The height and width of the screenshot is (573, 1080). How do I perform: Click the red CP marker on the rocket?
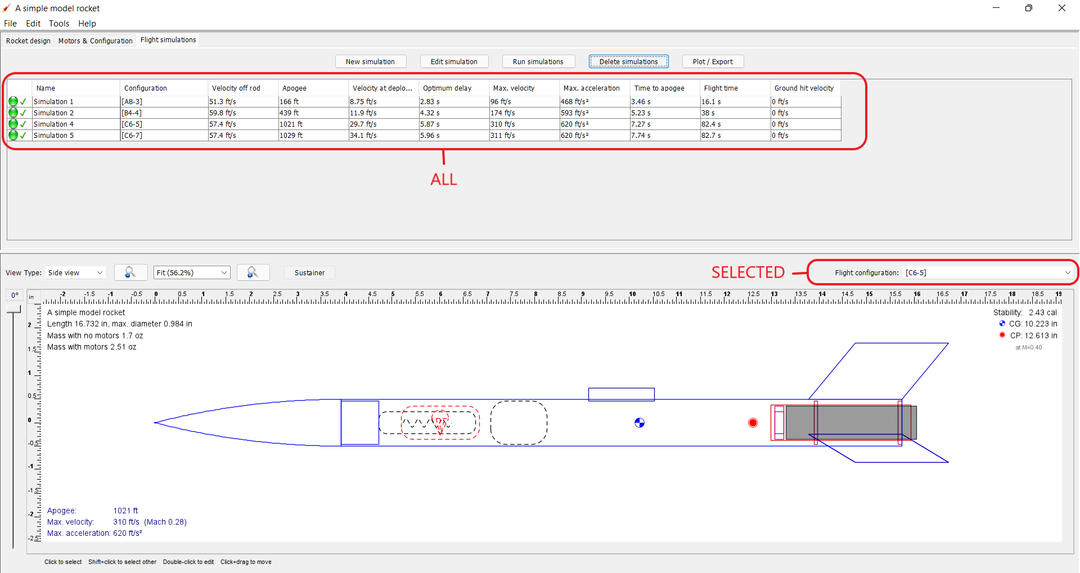(753, 423)
